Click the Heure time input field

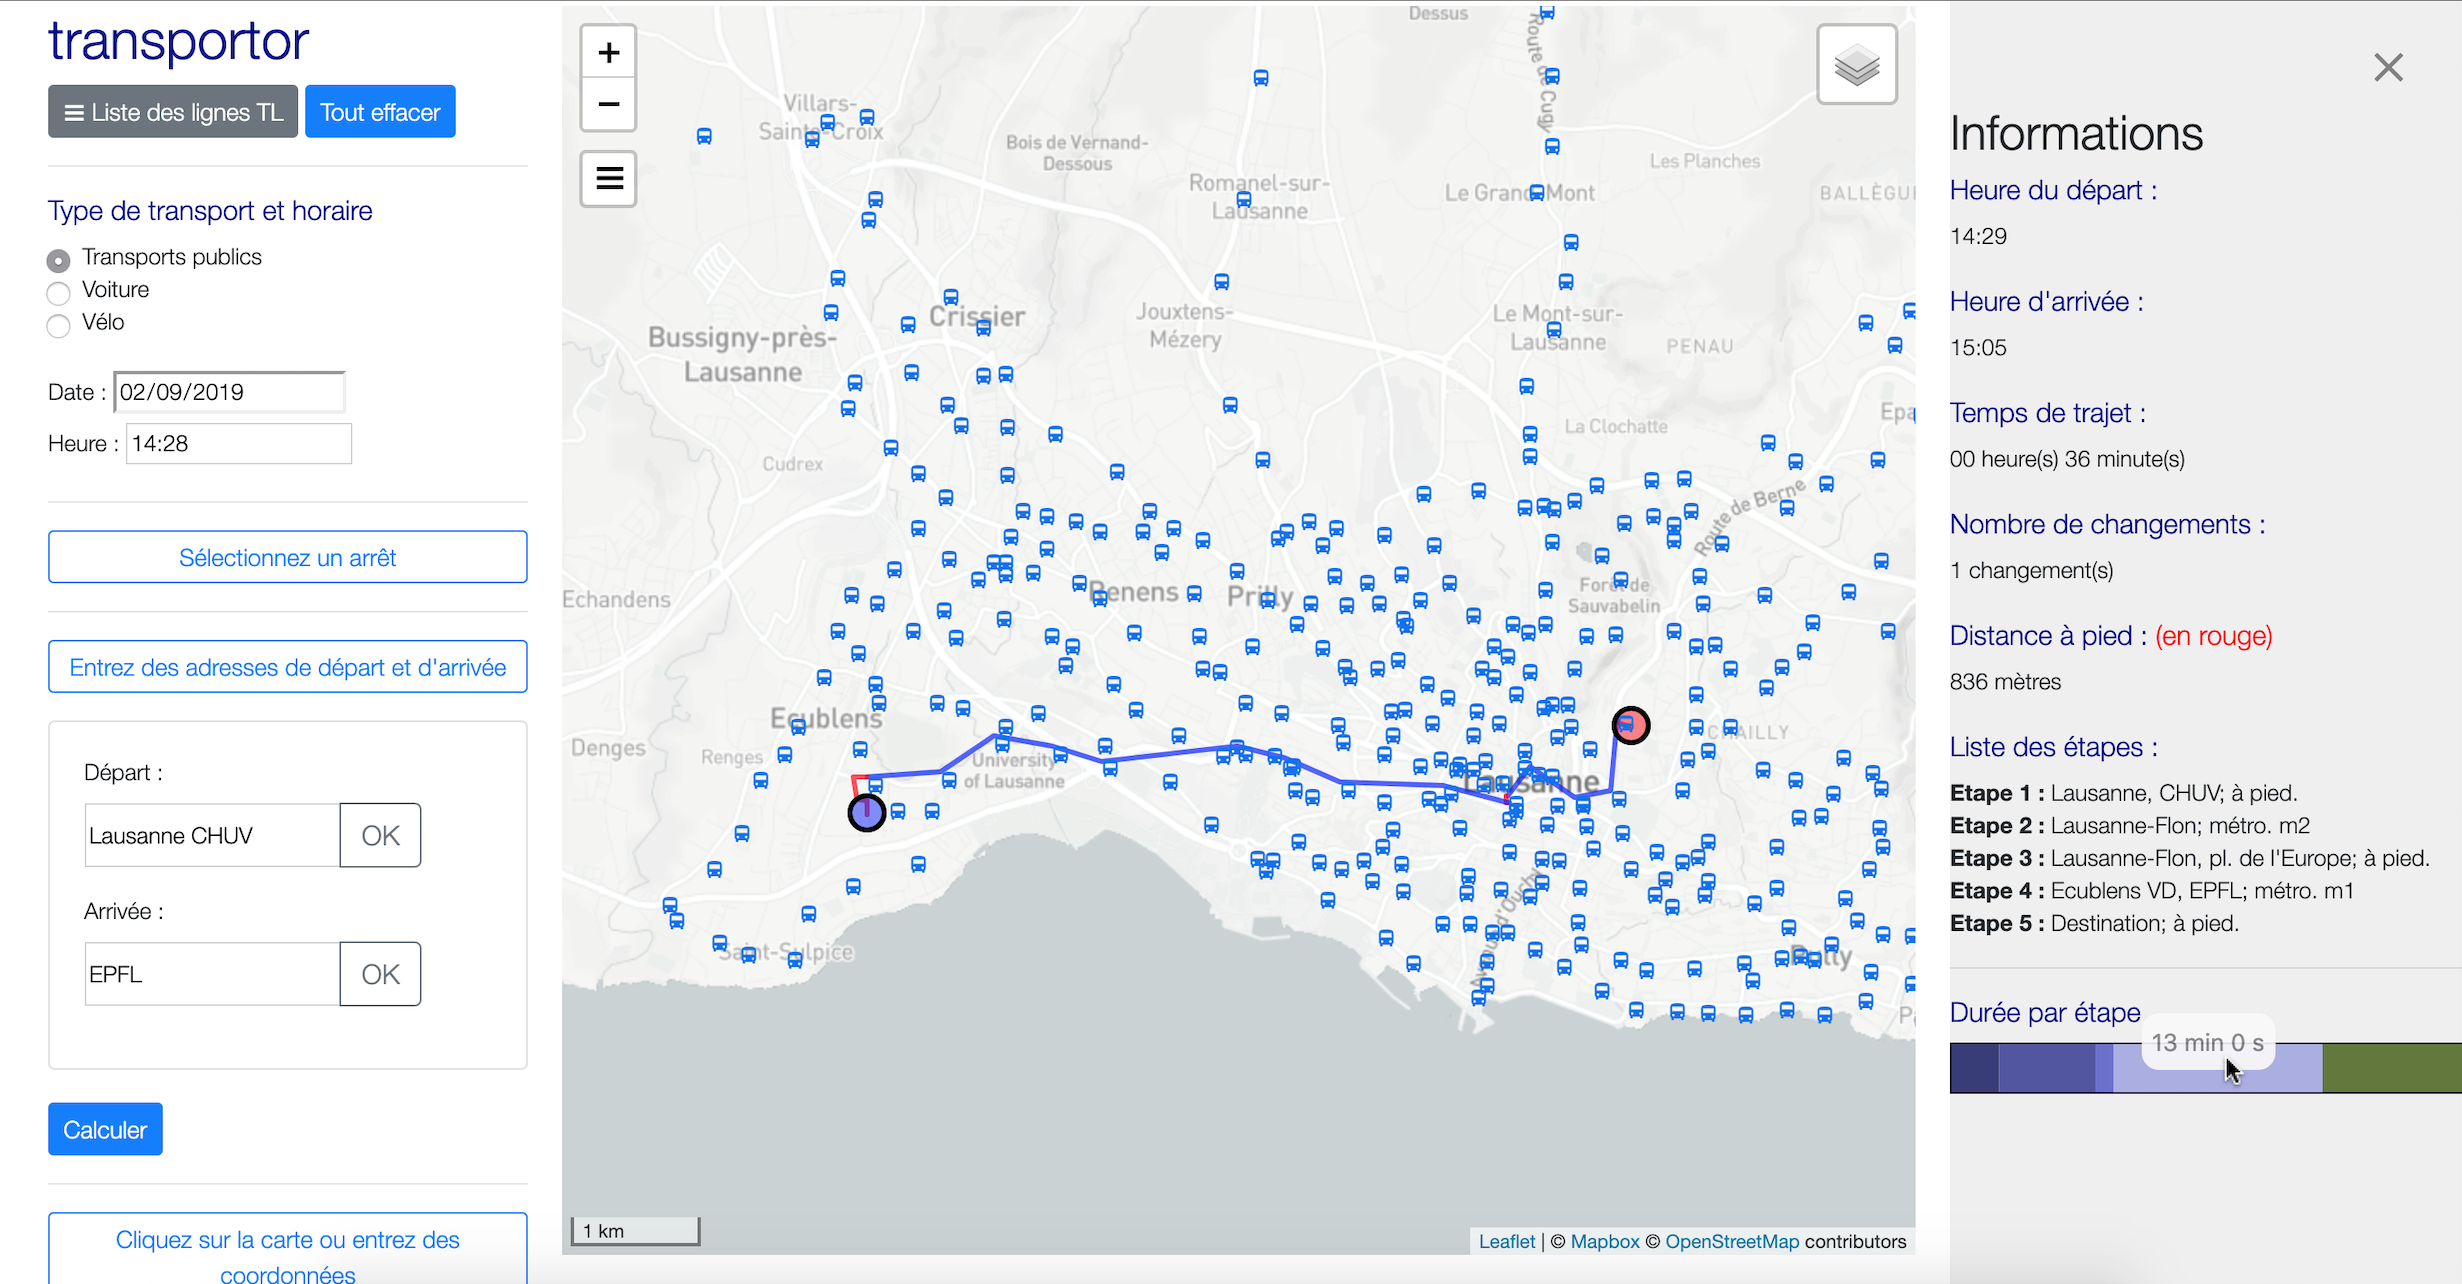(x=238, y=444)
